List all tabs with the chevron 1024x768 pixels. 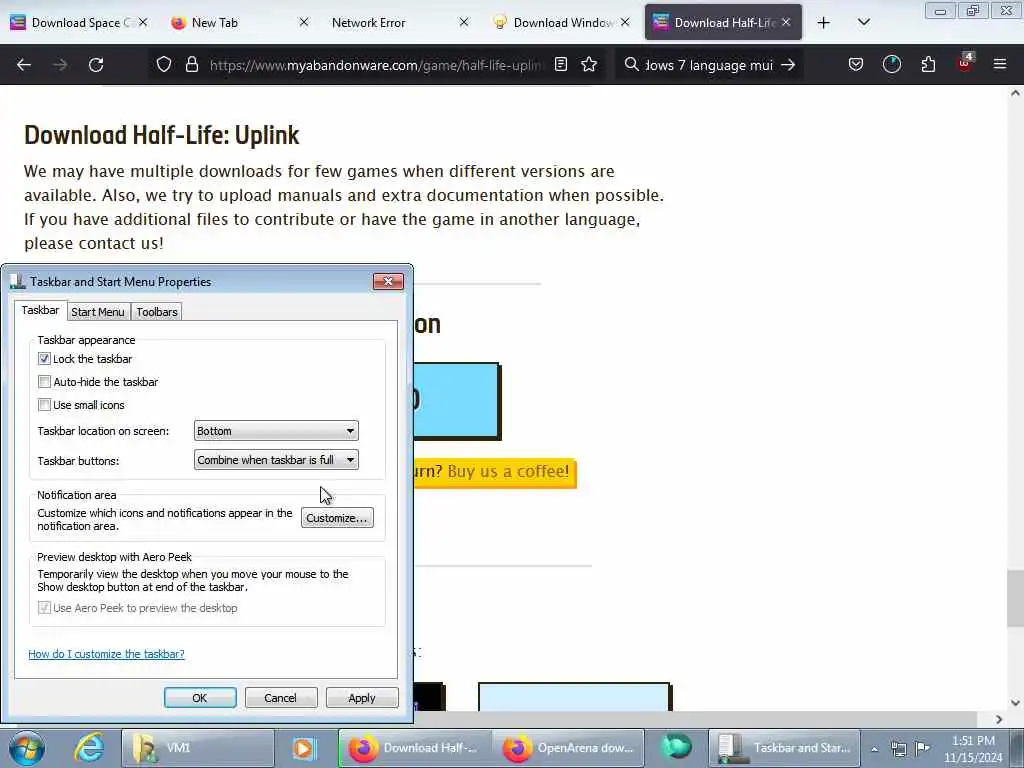pyautogui.click(x=863, y=22)
